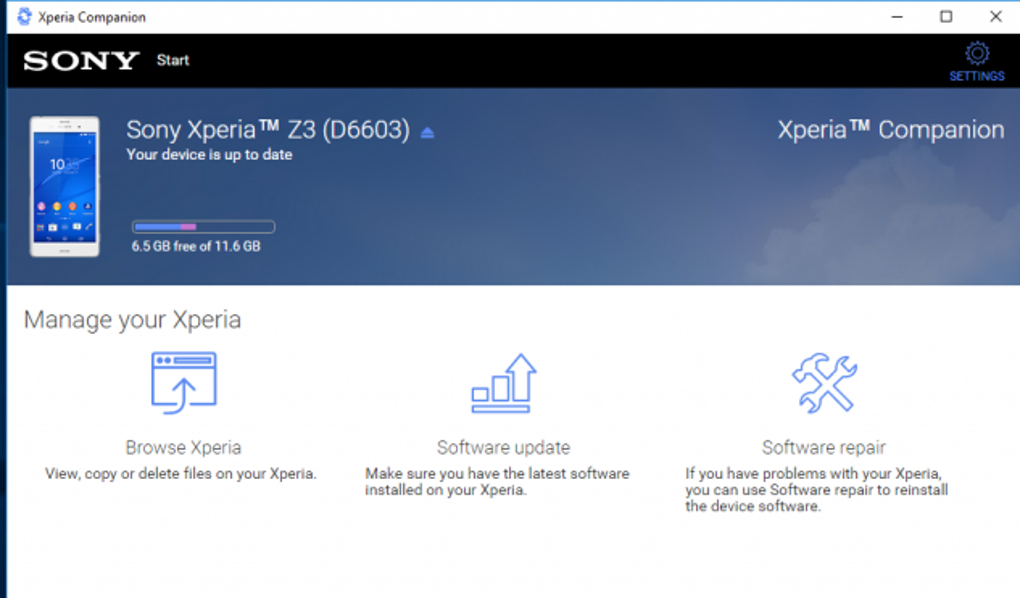The image size is (1020, 598).
Task: Click the '6.5 GB free of 11.6 GB' text
Action: pyautogui.click(x=196, y=246)
